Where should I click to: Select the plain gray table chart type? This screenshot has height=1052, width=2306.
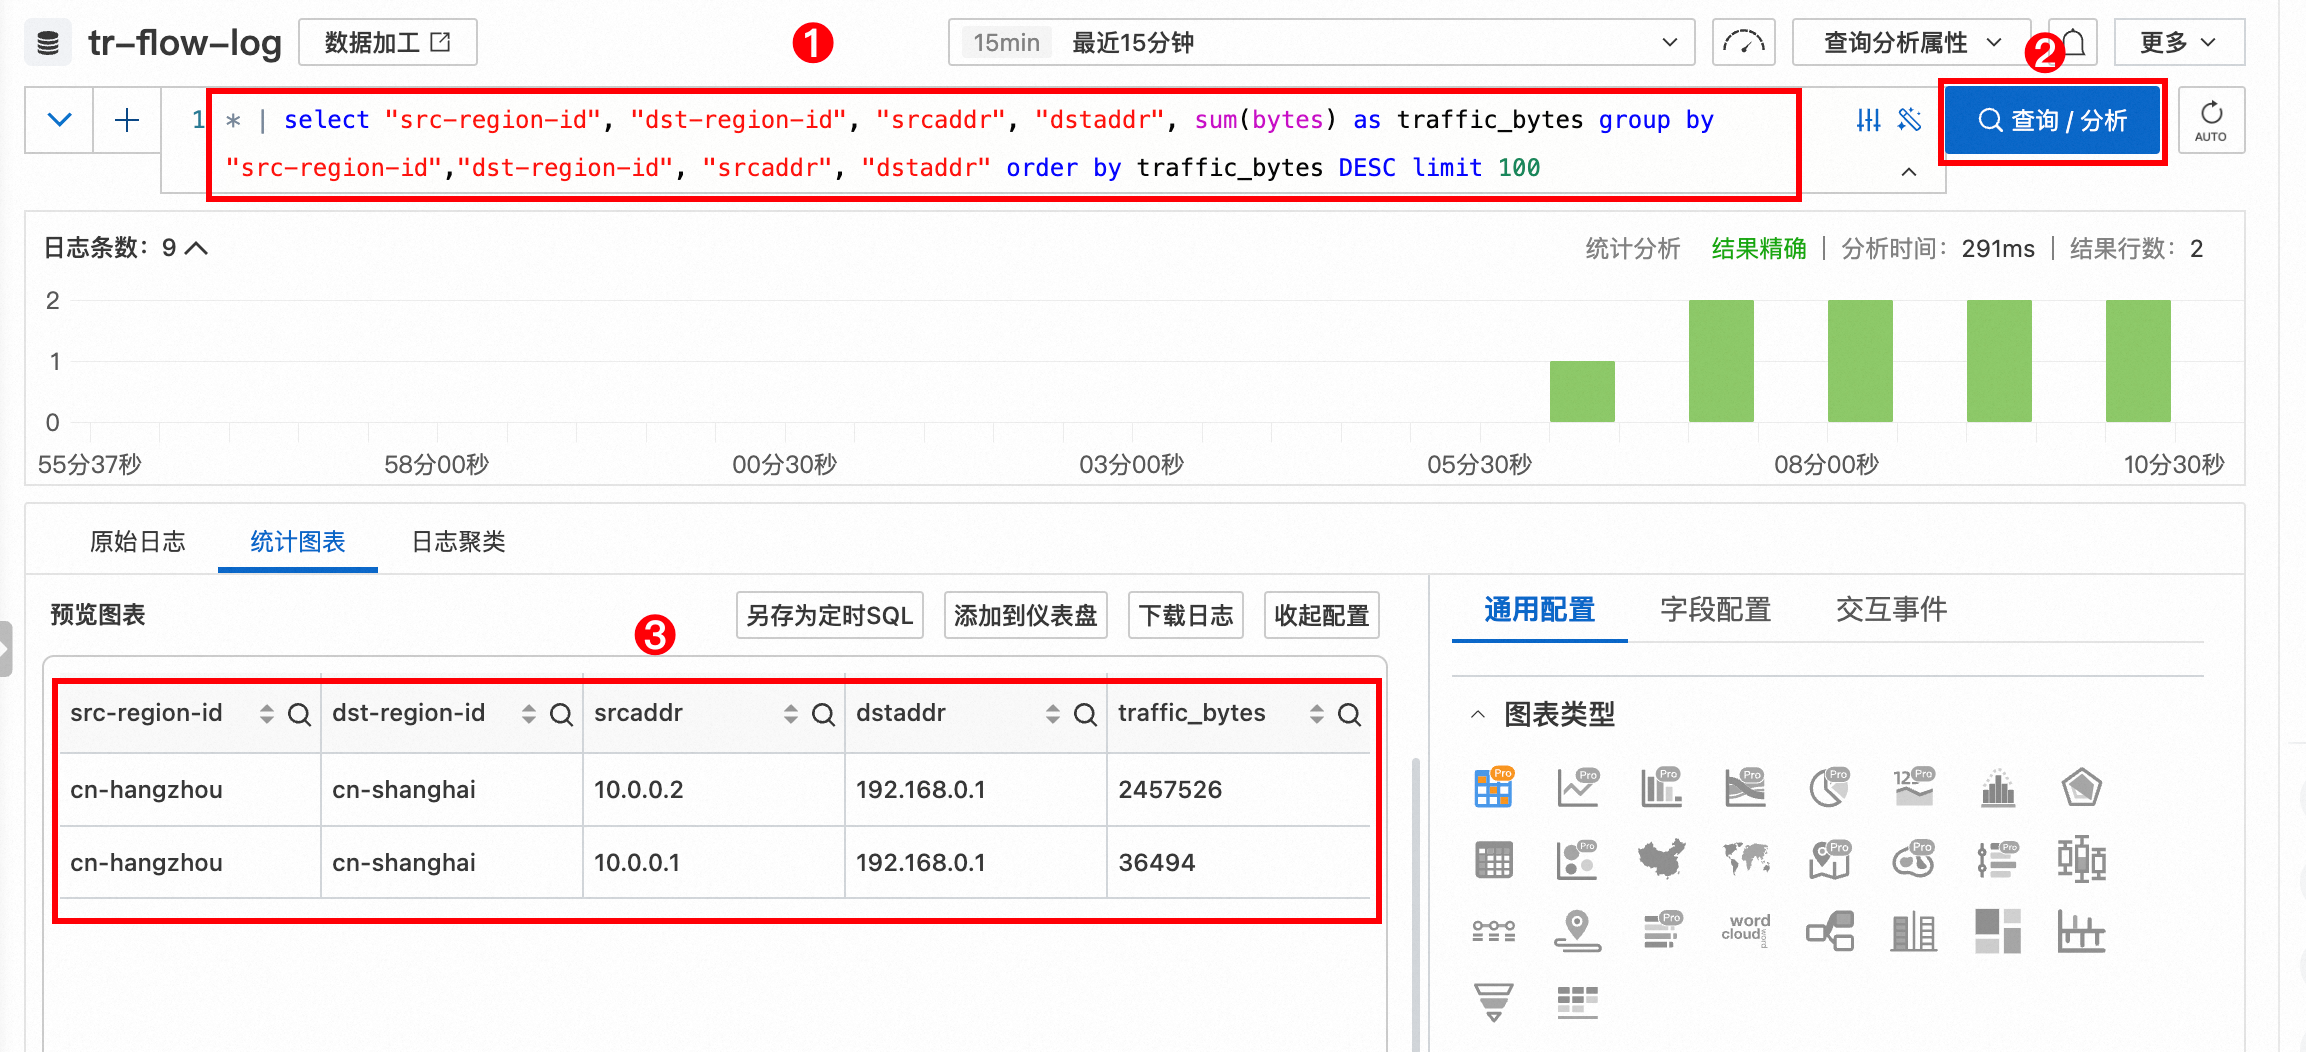[1493, 860]
